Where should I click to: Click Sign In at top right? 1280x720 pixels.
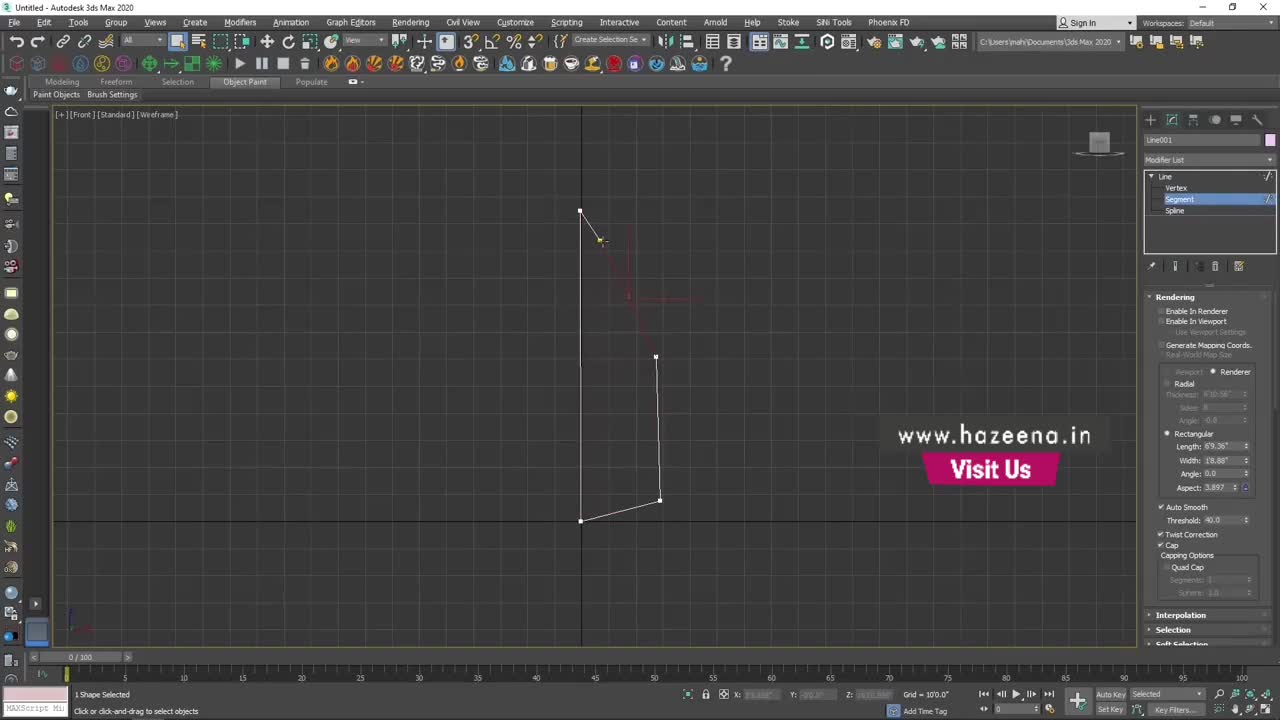tap(1083, 22)
